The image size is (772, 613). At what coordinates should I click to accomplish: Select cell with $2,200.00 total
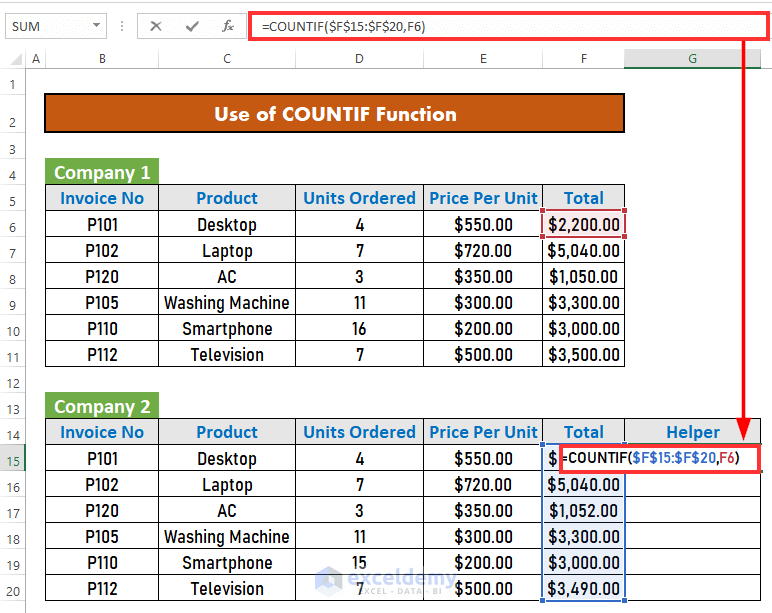[x=583, y=225]
